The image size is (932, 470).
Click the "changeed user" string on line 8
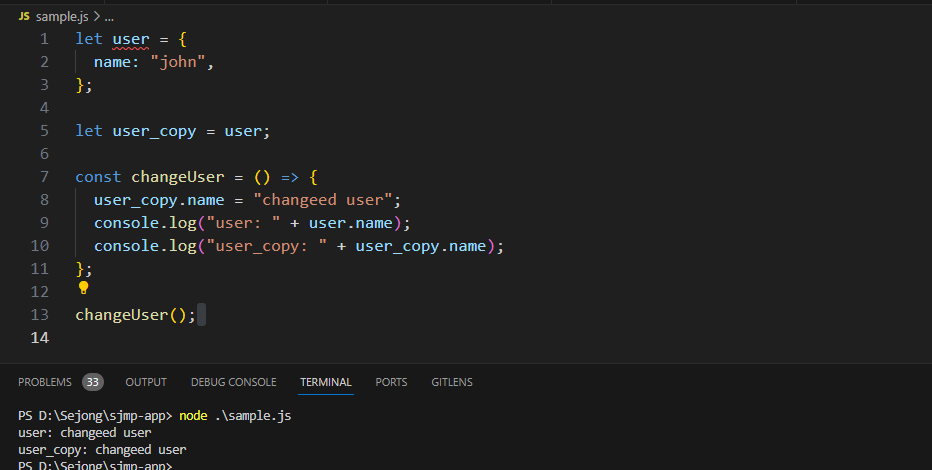tap(323, 200)
